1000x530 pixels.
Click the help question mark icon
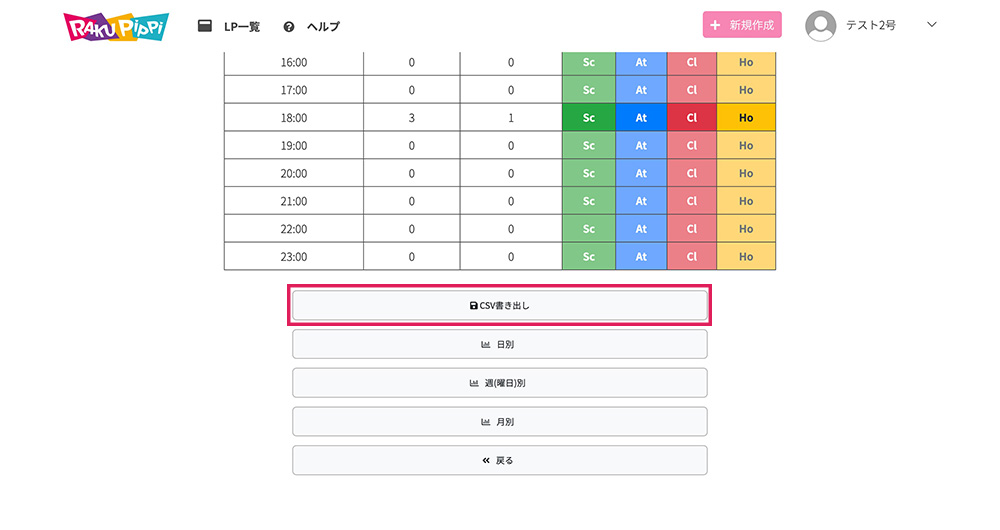pos(289,27)
